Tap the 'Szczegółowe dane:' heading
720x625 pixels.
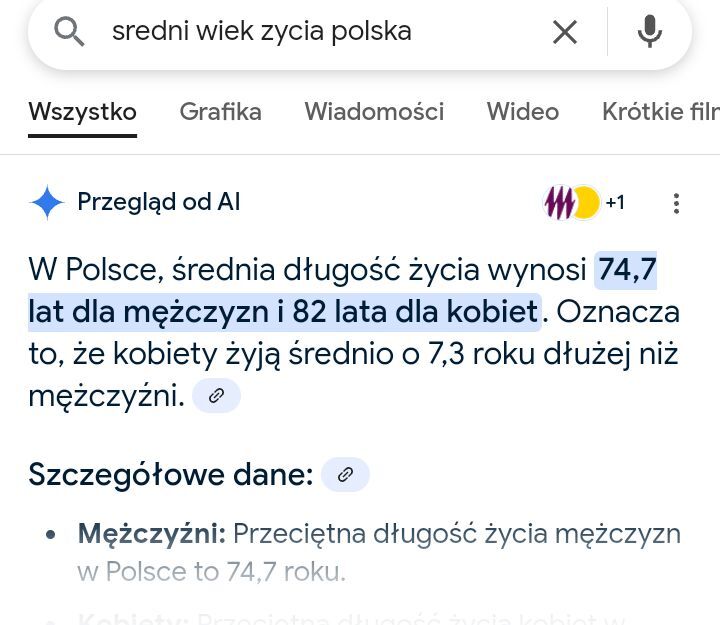tap(170, 474)
